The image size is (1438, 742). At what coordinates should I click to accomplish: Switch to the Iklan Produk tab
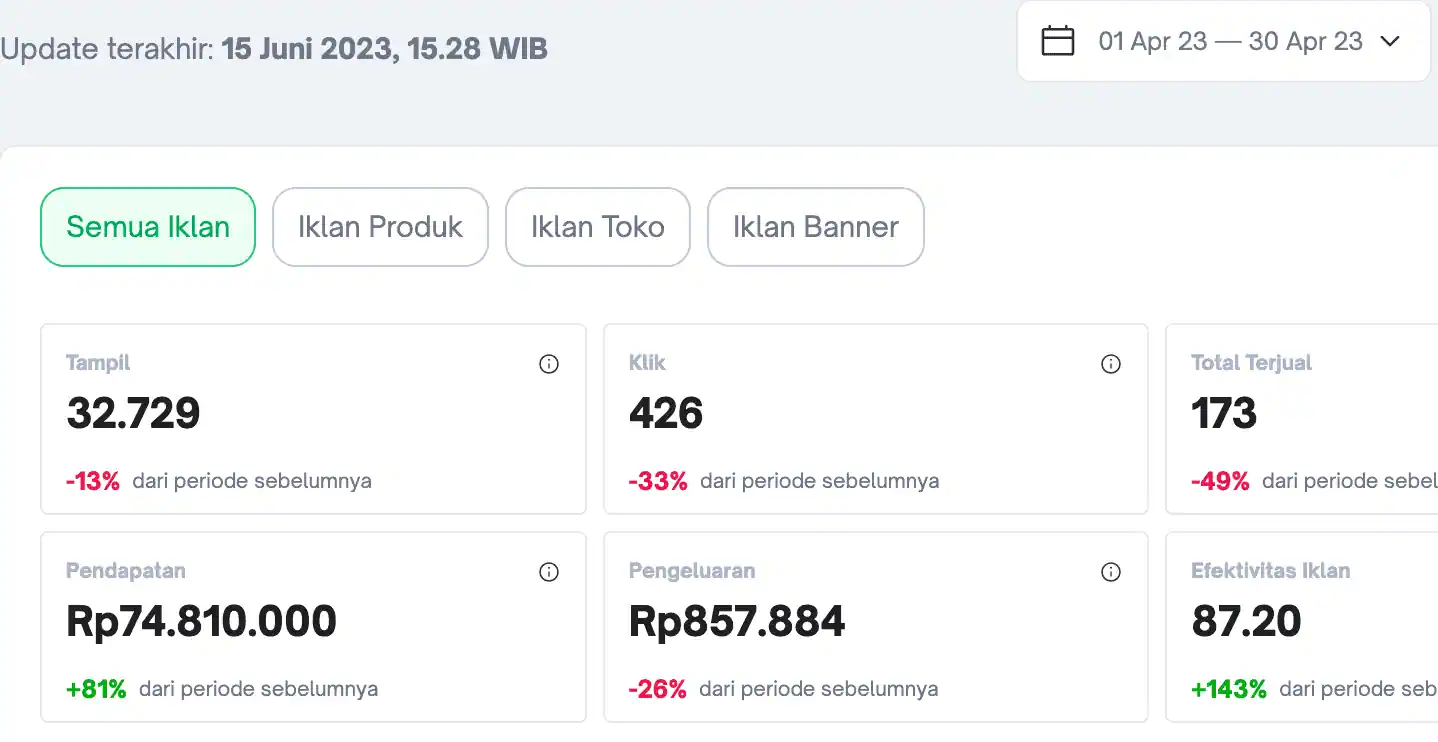point(380,227)
